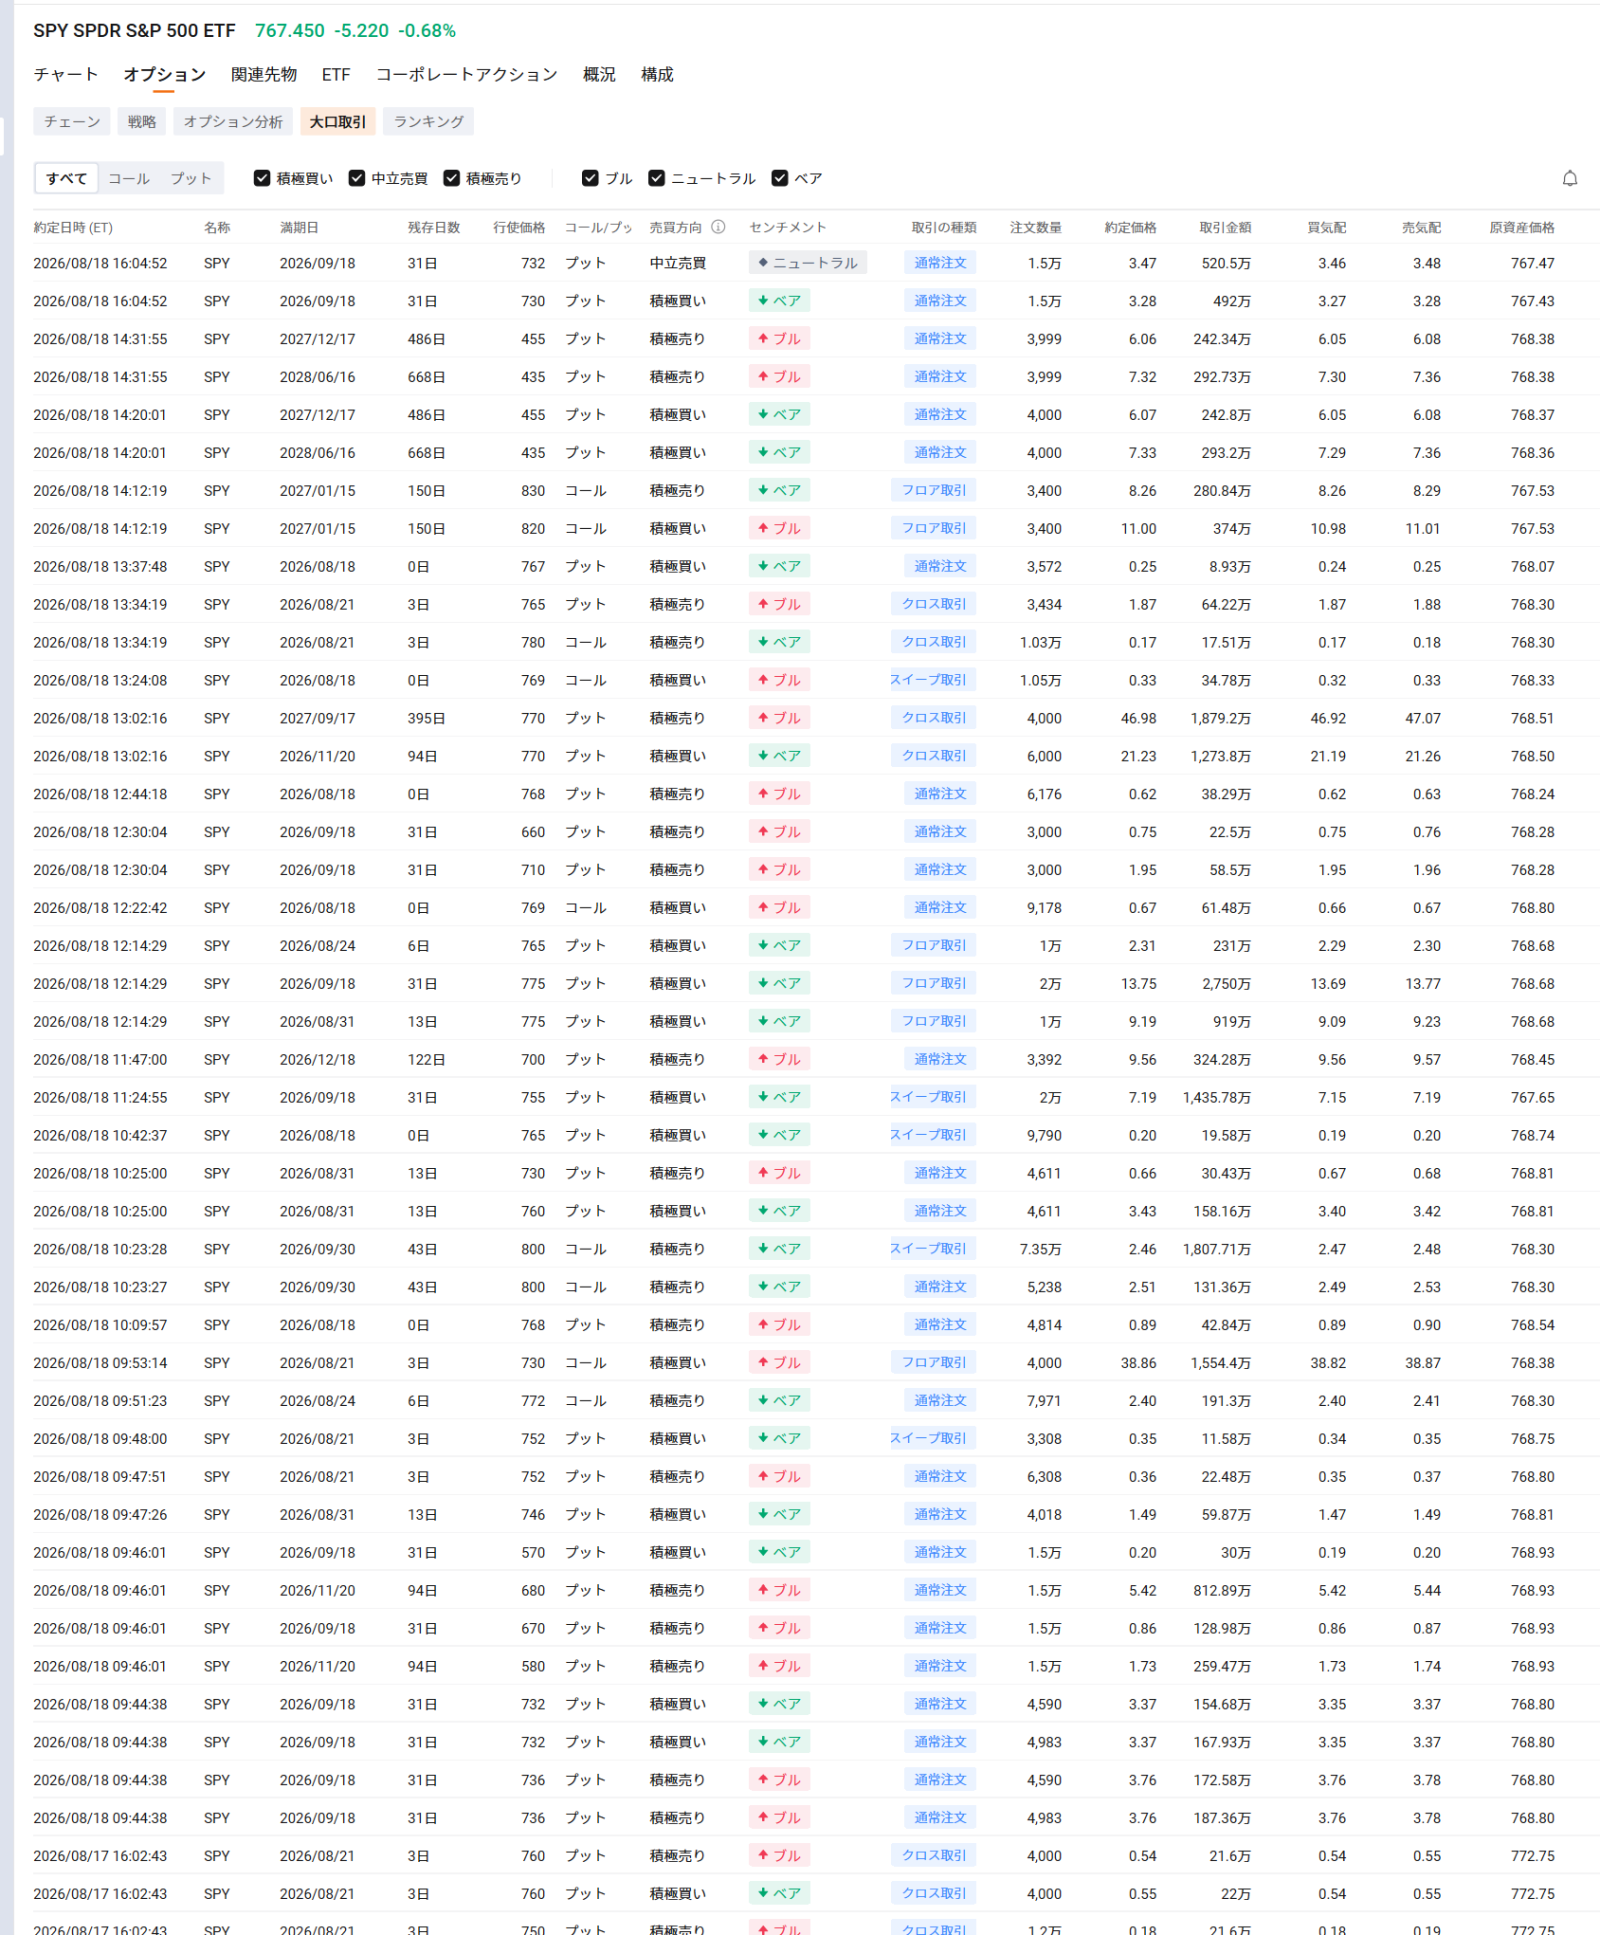Sort by 満期日 column header
The height and width of the screenshot is (1935, 1600).
point(299,227)
